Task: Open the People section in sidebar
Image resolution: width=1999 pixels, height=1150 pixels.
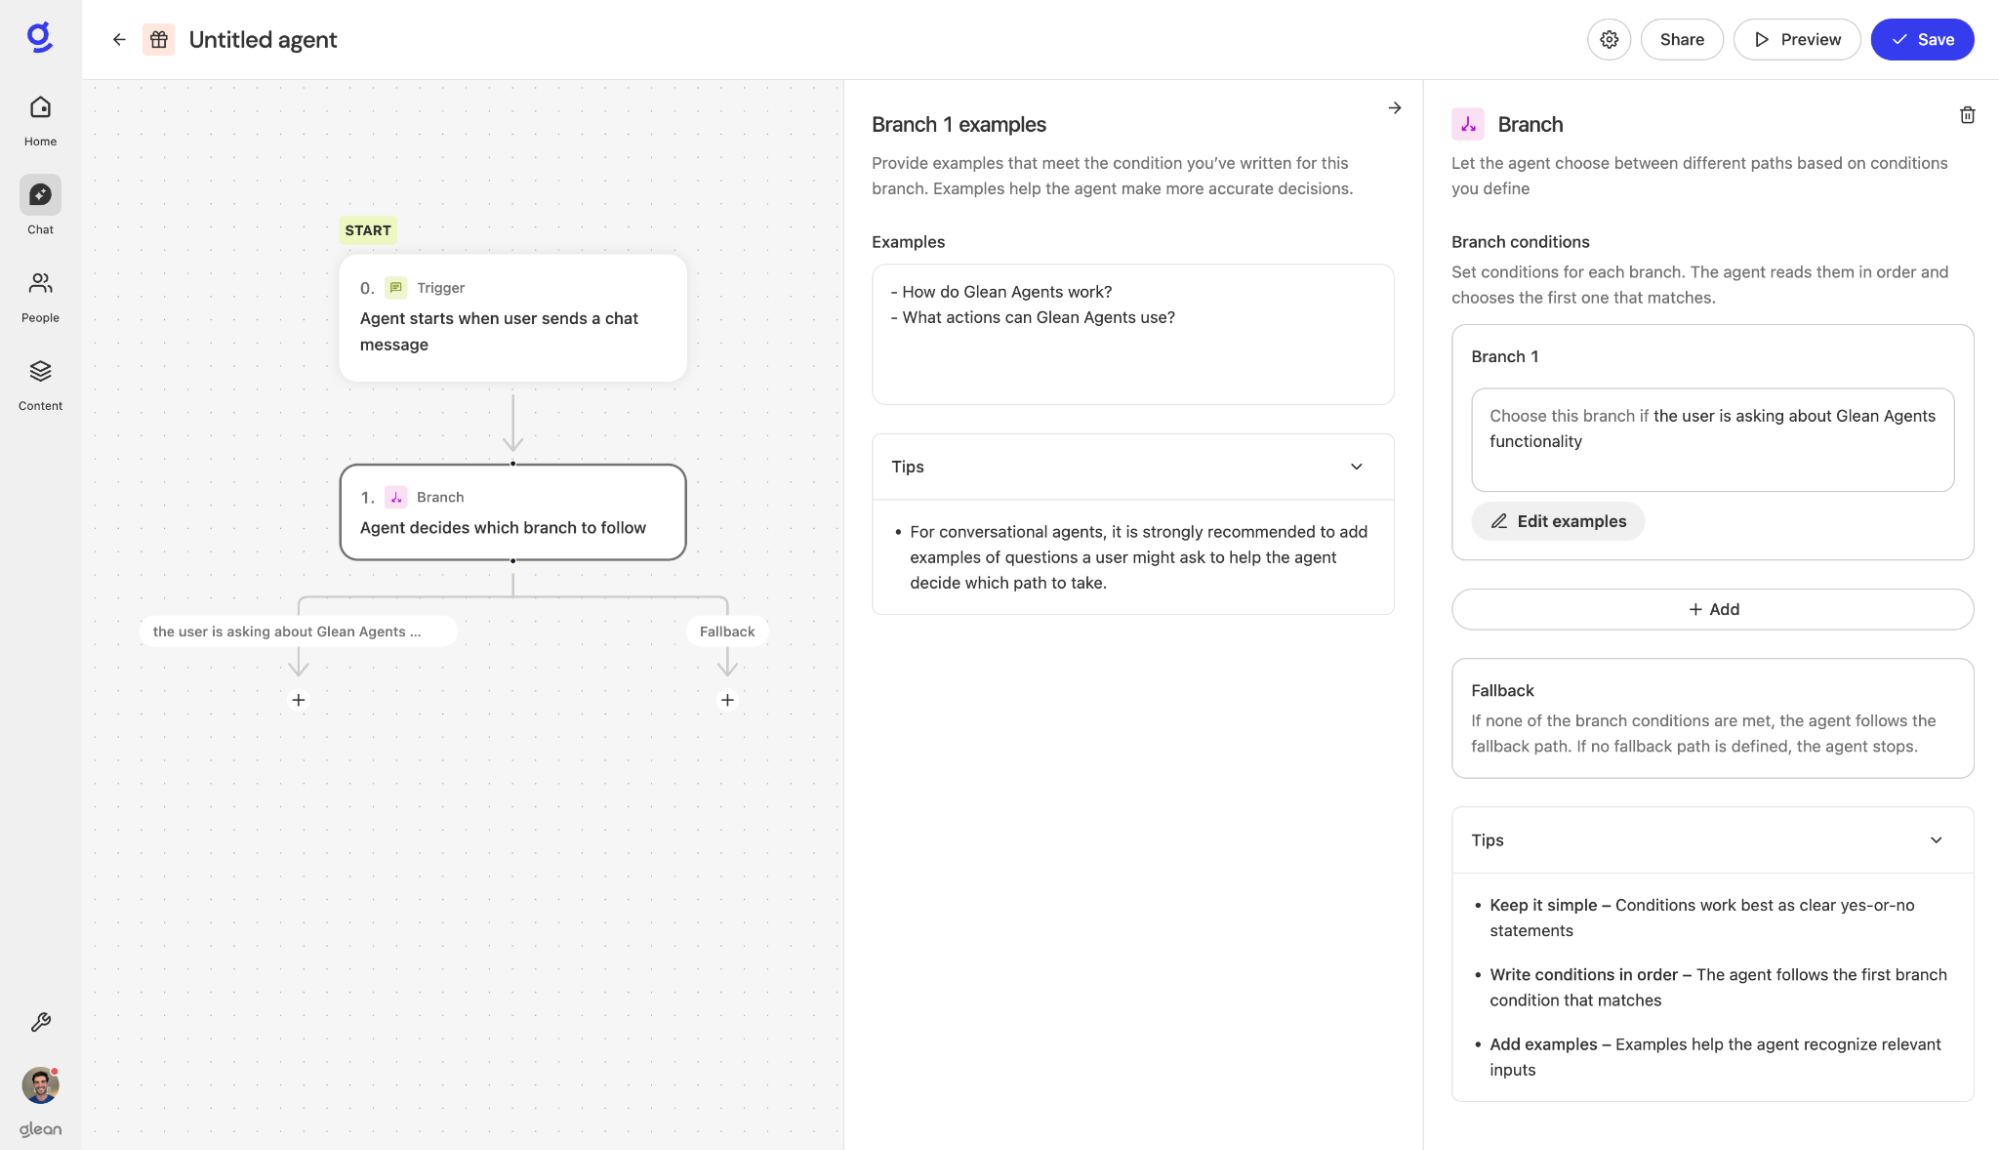Action: [41, 296]
